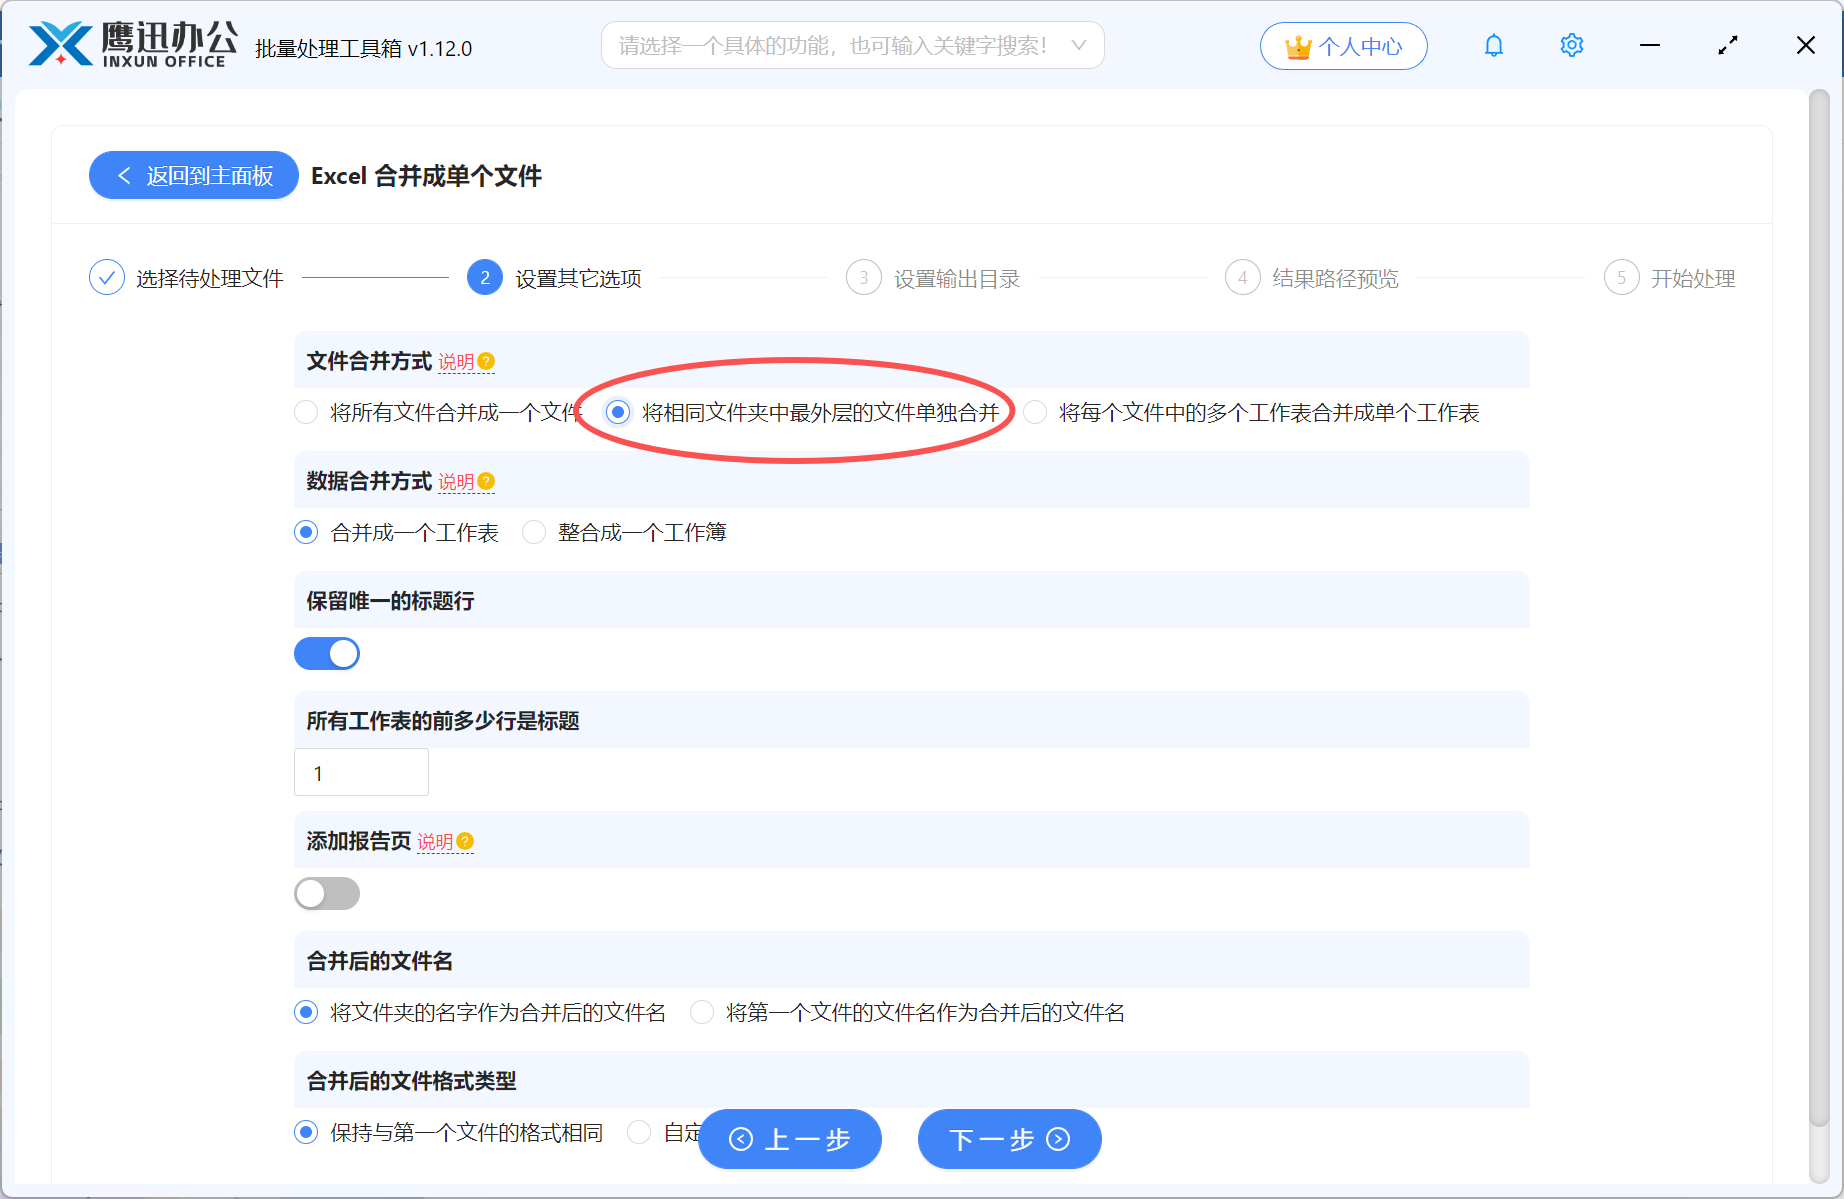Click the help icon beside 数据合并方式说明
The image size is (1844, 1199).
486,480
